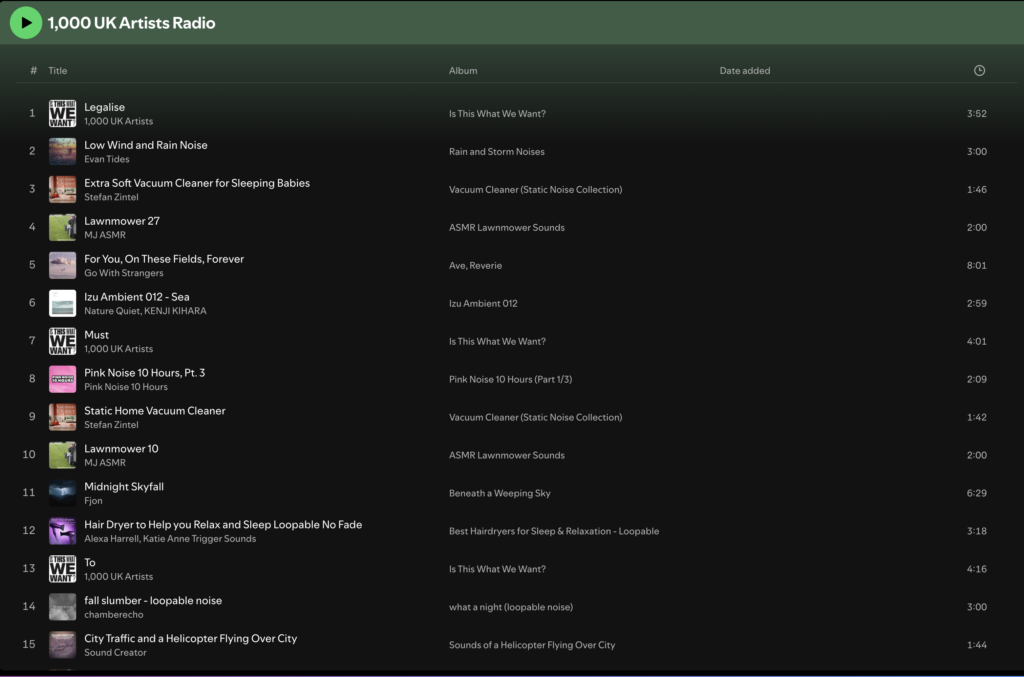Screen dimensions: 1024x677
Task: Click For You, On These Fields cover art
Action: coord(63,265)
